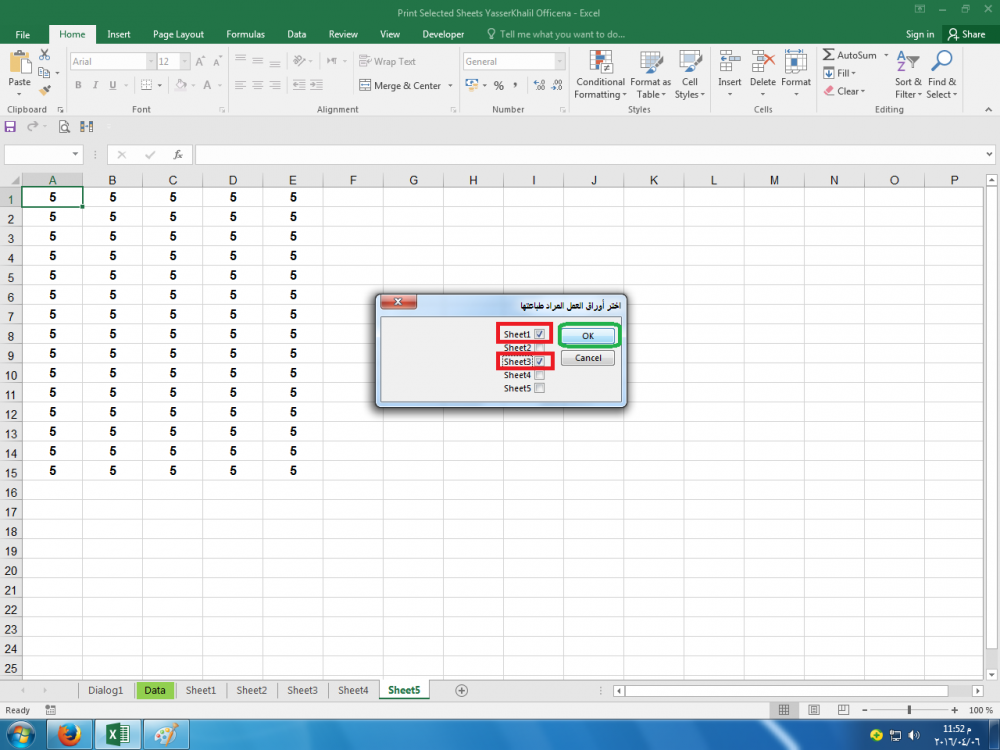Click Decrease Font Size icon
This screenshot has height=750, width=1000.
[217, 61]
